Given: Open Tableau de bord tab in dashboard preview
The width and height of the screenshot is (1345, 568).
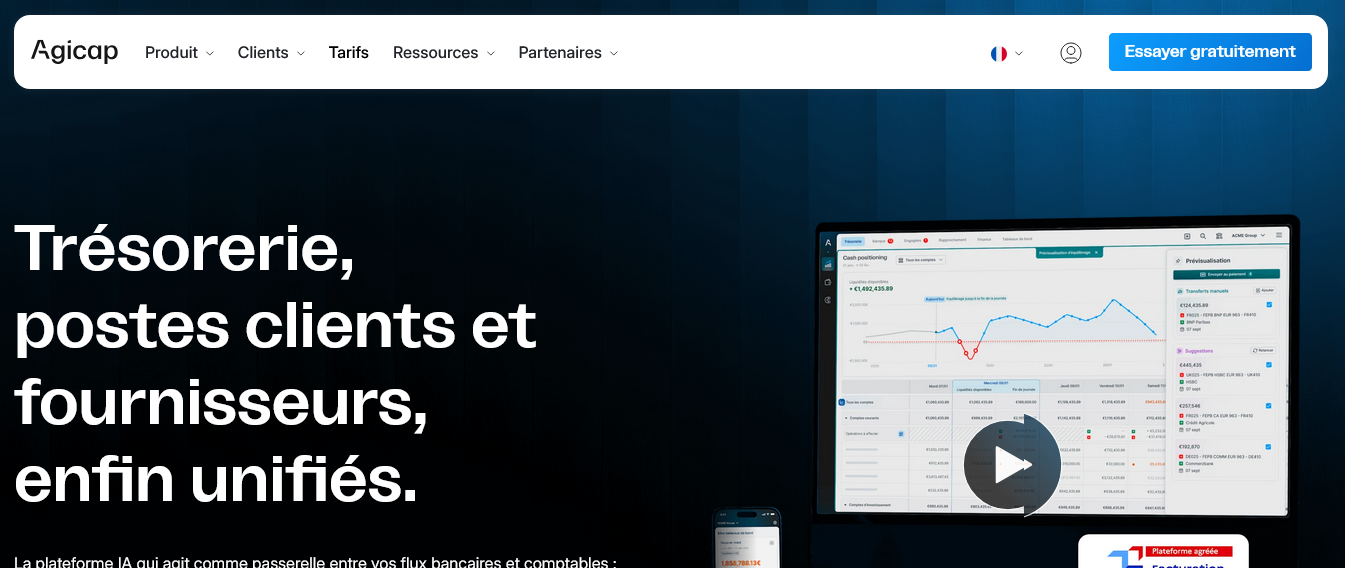Looking at the screenshot, I should [1017, 239].
